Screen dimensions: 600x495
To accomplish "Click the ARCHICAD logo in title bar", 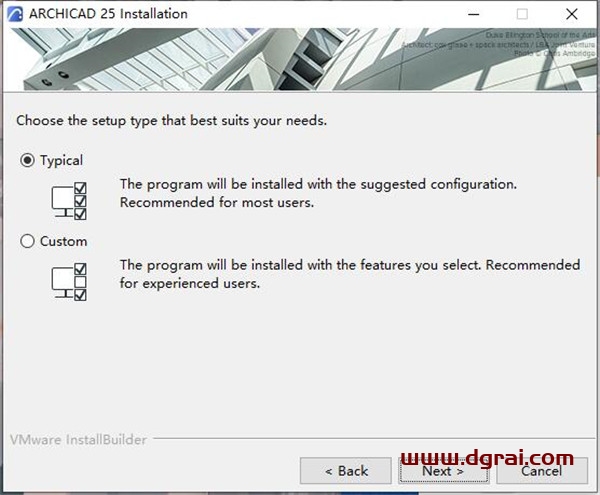I will coord(15,14).
